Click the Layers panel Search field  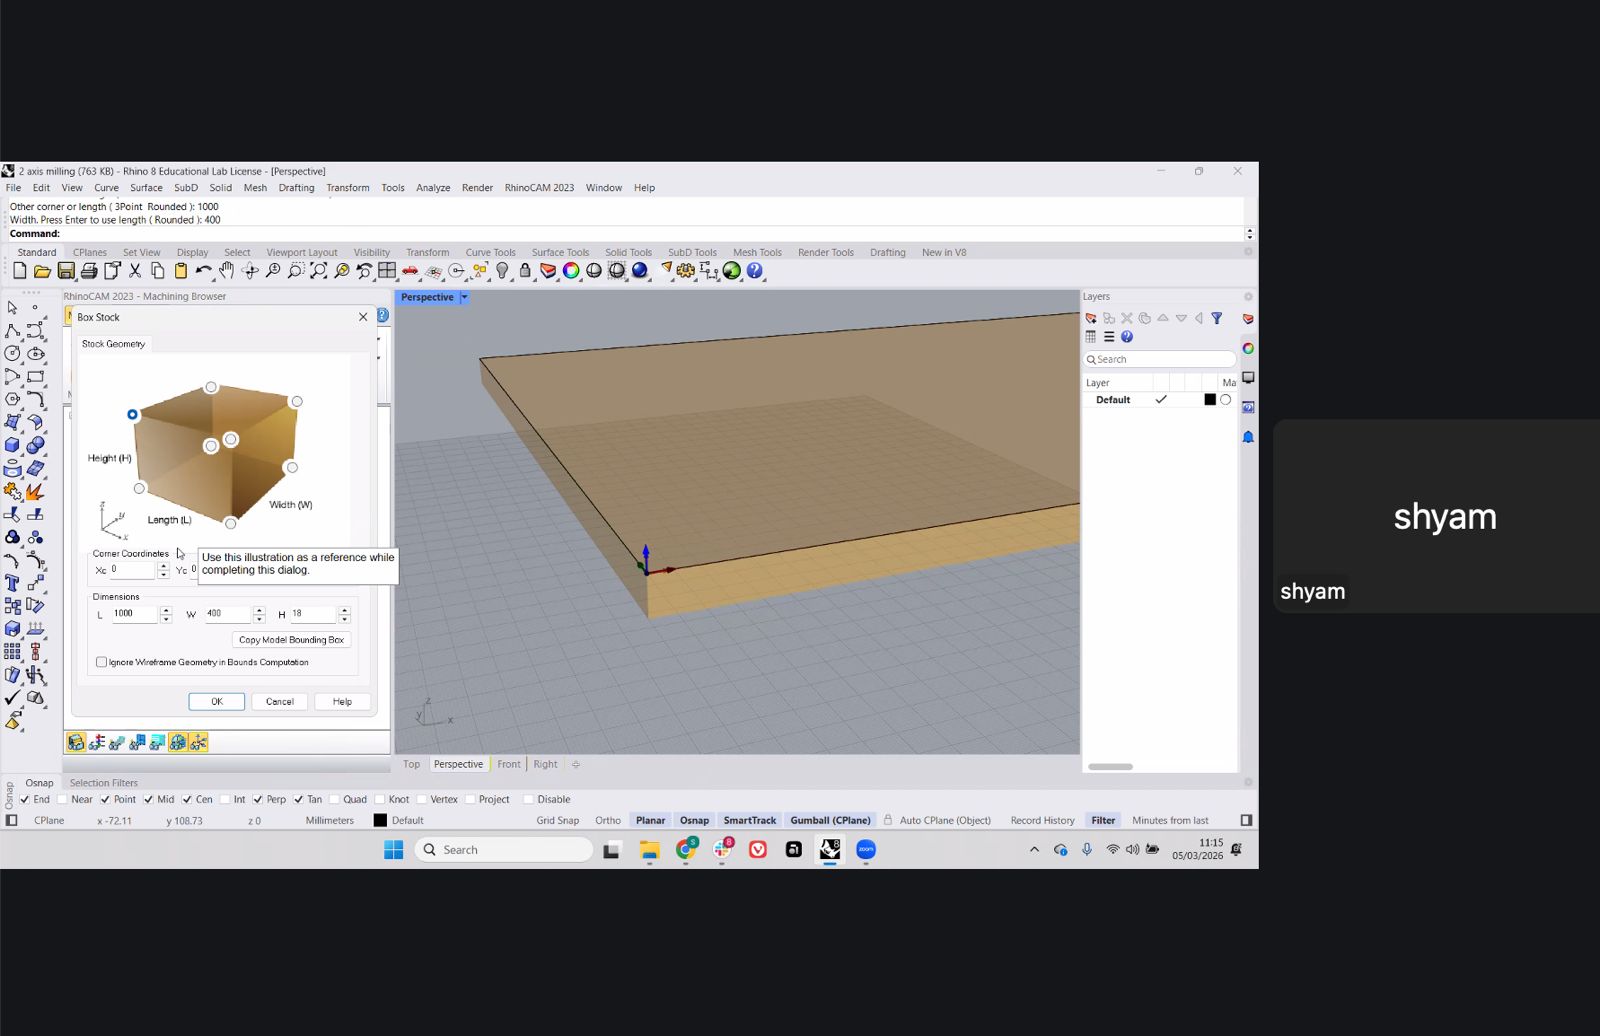(1160, 359)
